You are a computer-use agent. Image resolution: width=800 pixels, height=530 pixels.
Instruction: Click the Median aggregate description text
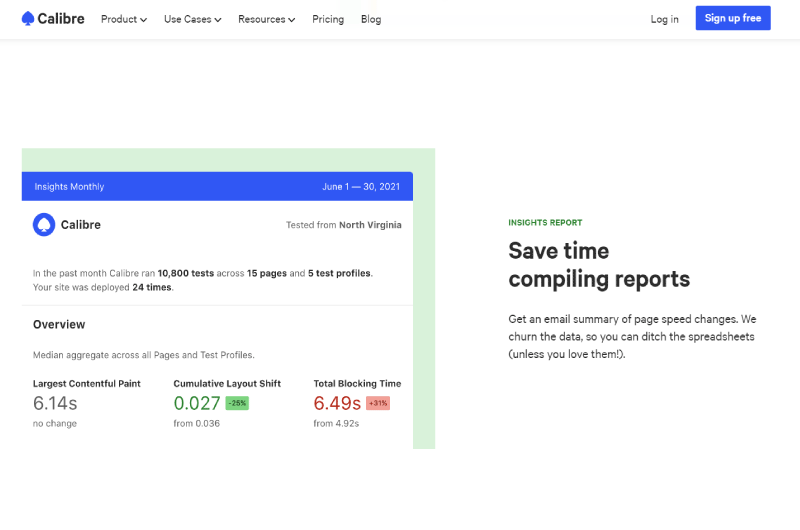(144, 355)
